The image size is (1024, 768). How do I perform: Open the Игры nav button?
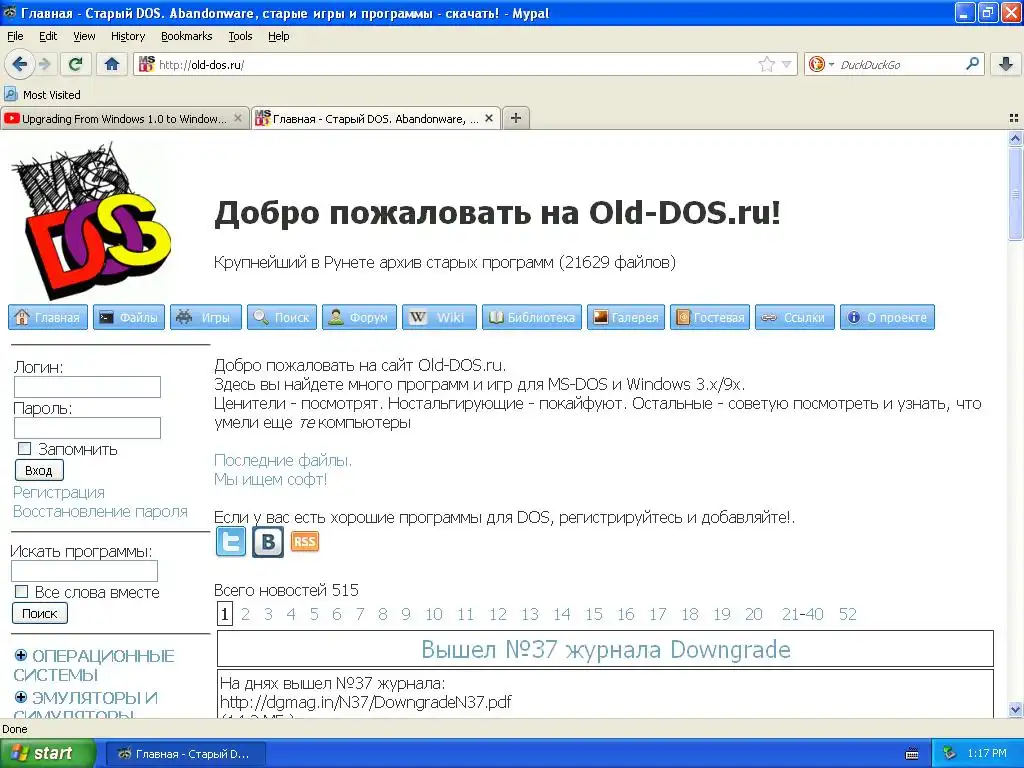pyautogui.click(x=206, y=317)
